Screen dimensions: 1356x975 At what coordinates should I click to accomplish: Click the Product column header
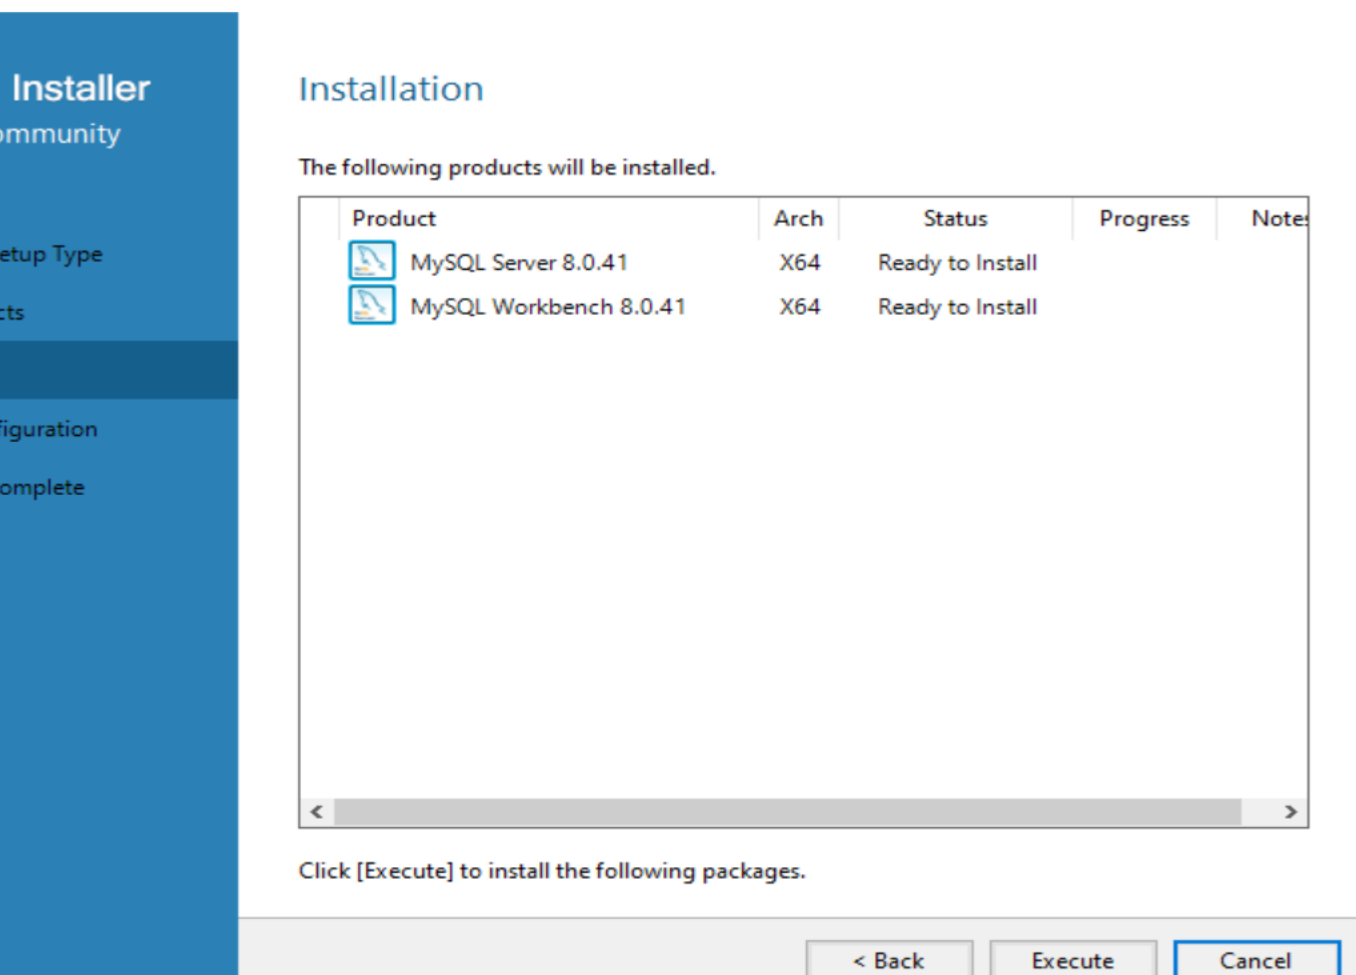548,218
